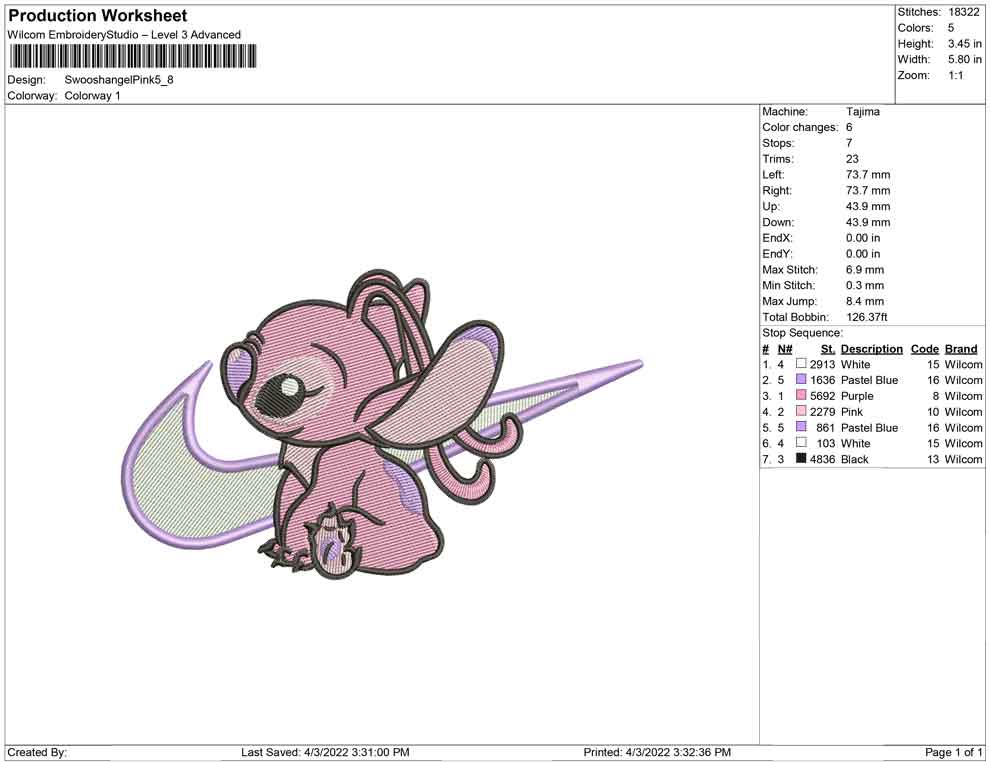
Task: Click the Pastel Blue swatch with 861 stitches
Action: tap(801, 427)
